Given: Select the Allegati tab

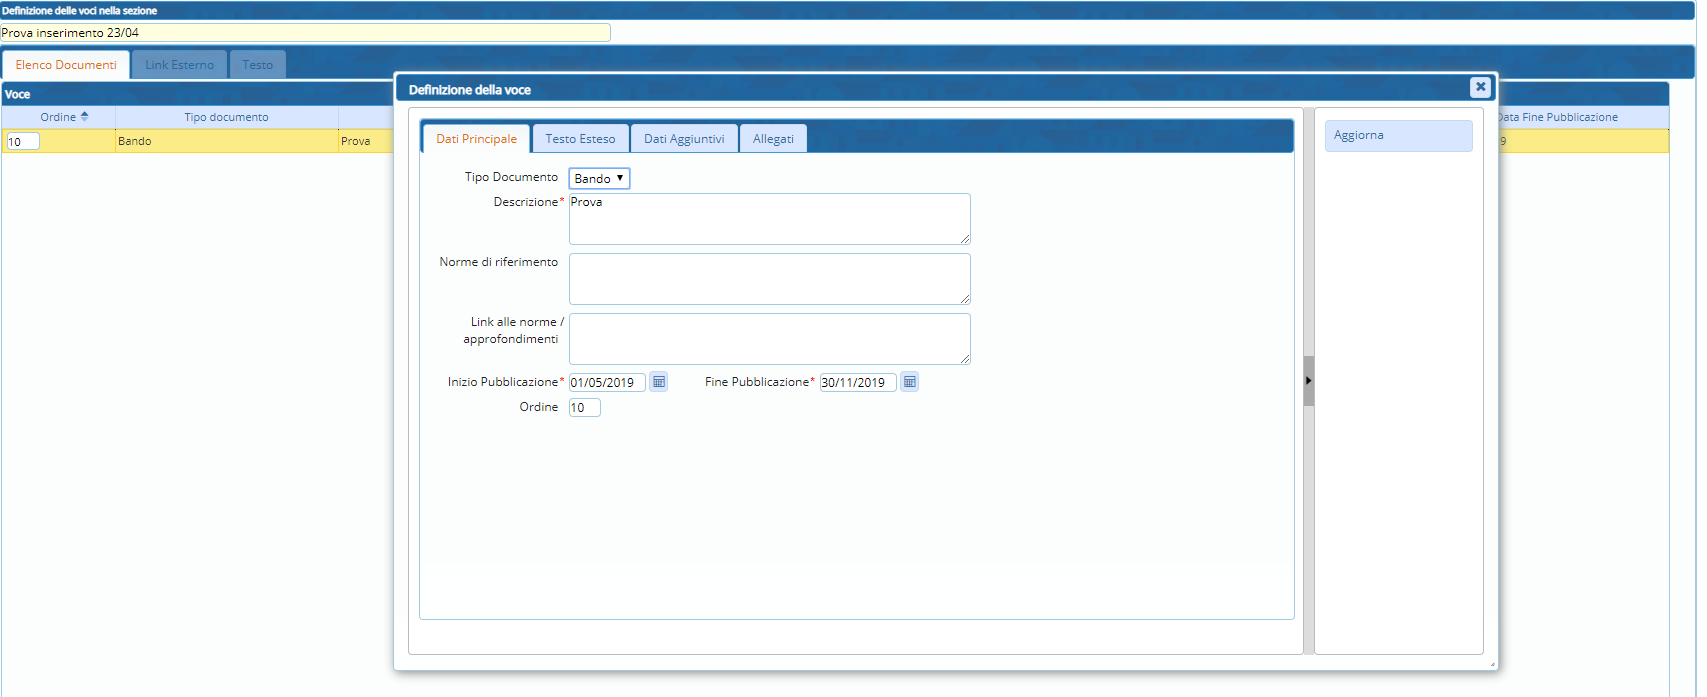Looking at the screenshot, I should click(x=773, y=139).
